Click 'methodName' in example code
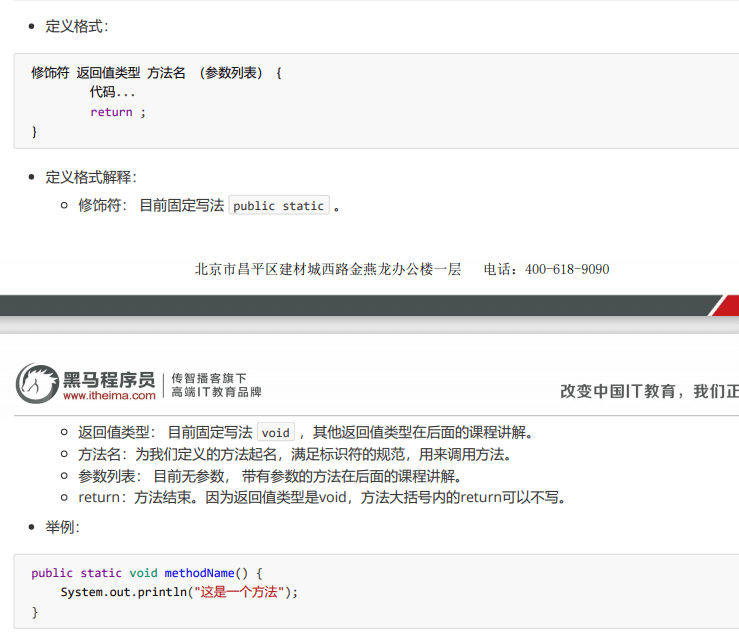 199,573
